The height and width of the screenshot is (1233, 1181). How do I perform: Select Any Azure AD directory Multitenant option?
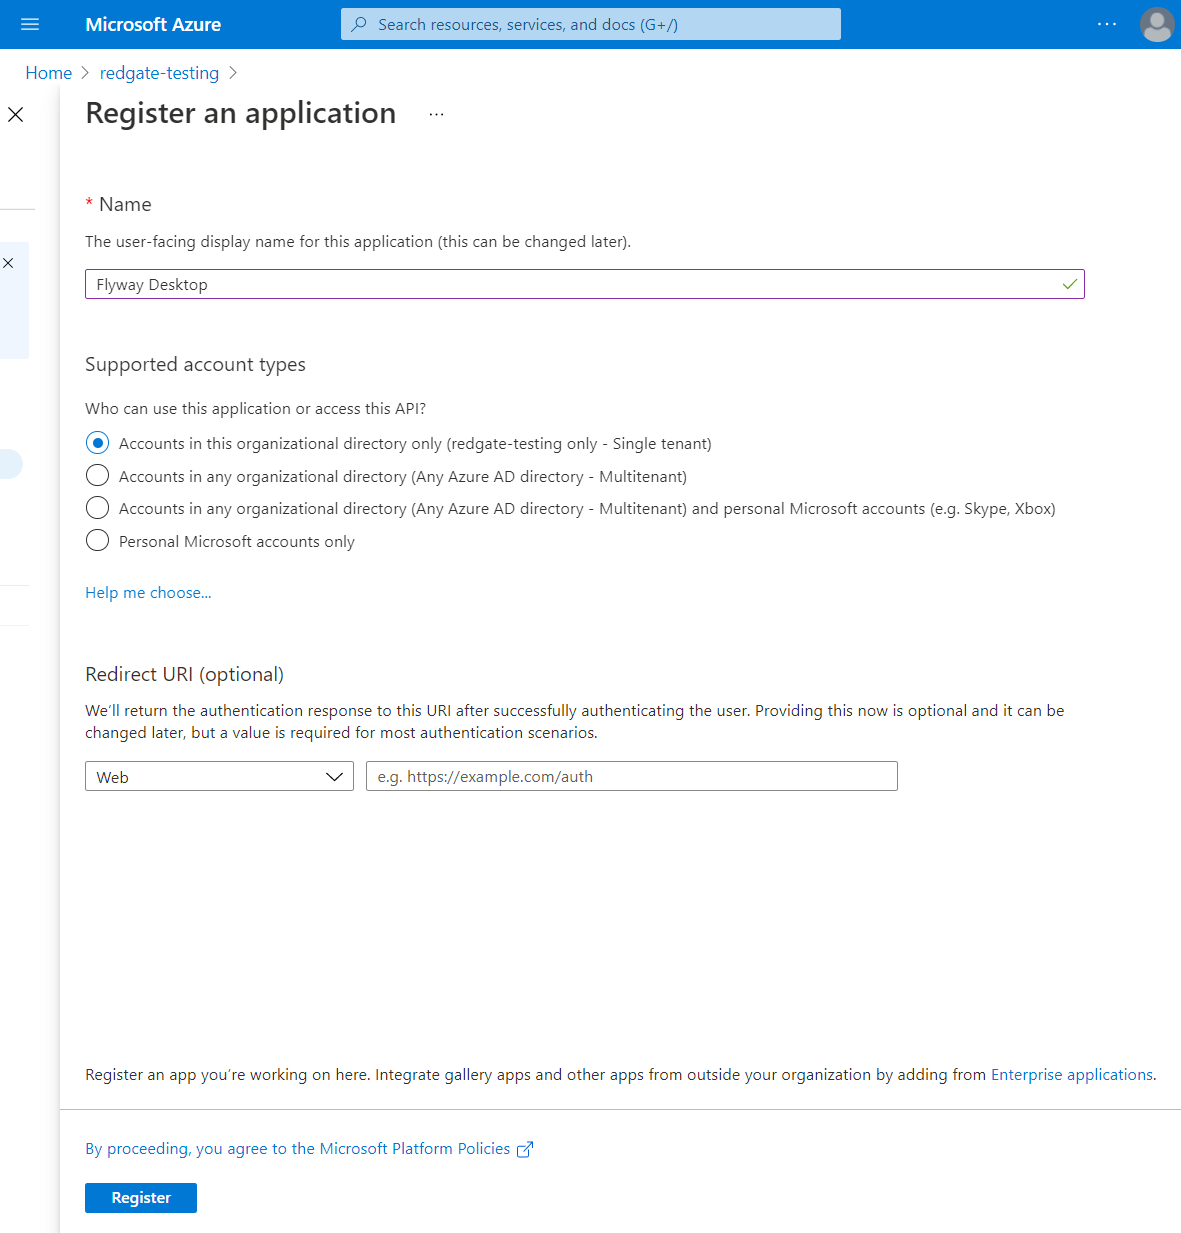pos(98,475)
